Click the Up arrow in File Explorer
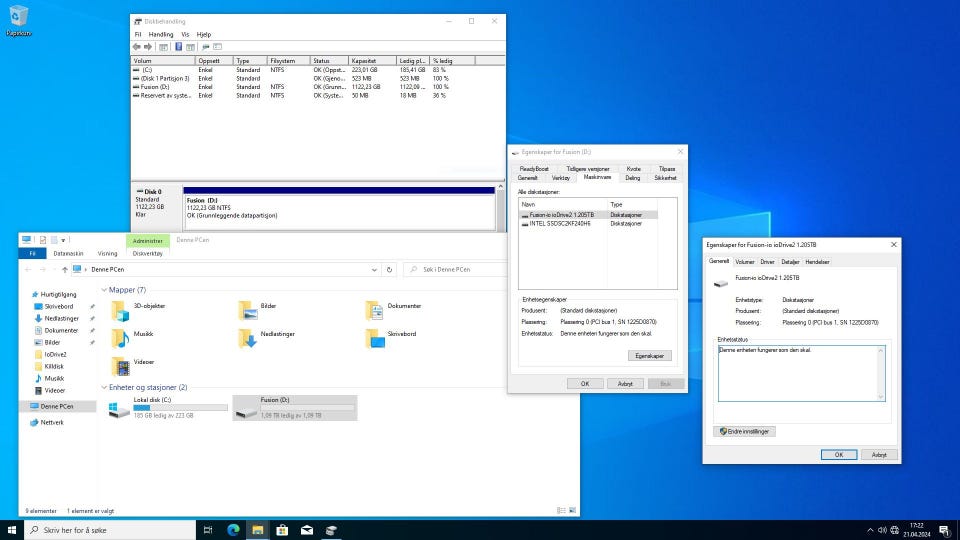 point(65,270)
